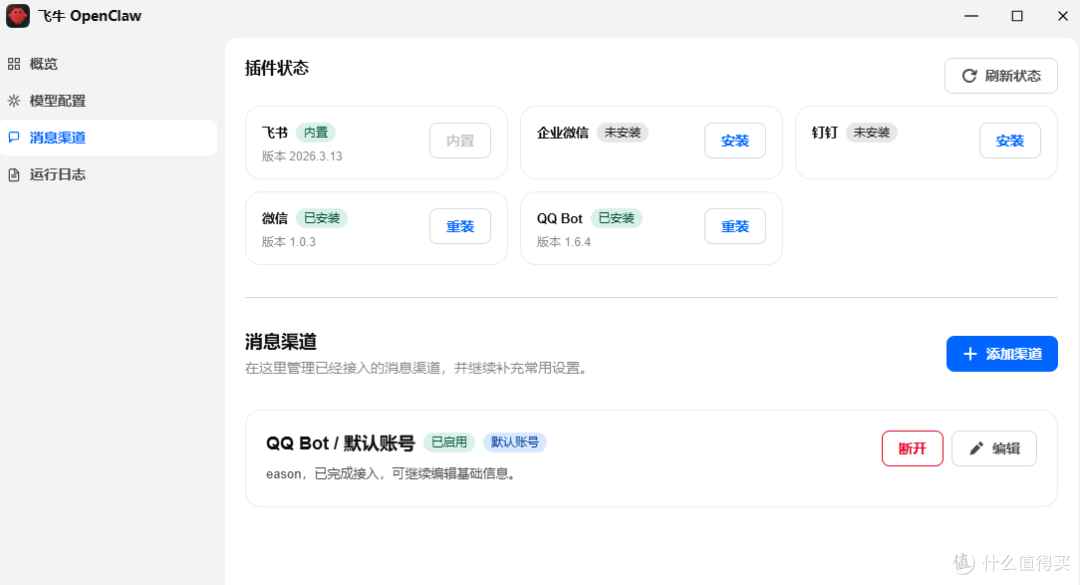Install the 企业微信 plugin
This screenshot has width=1080, height=585.
[735, 141]
